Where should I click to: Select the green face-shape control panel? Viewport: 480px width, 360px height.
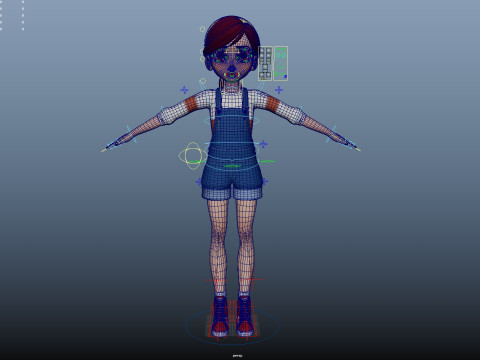coord(281,63)
